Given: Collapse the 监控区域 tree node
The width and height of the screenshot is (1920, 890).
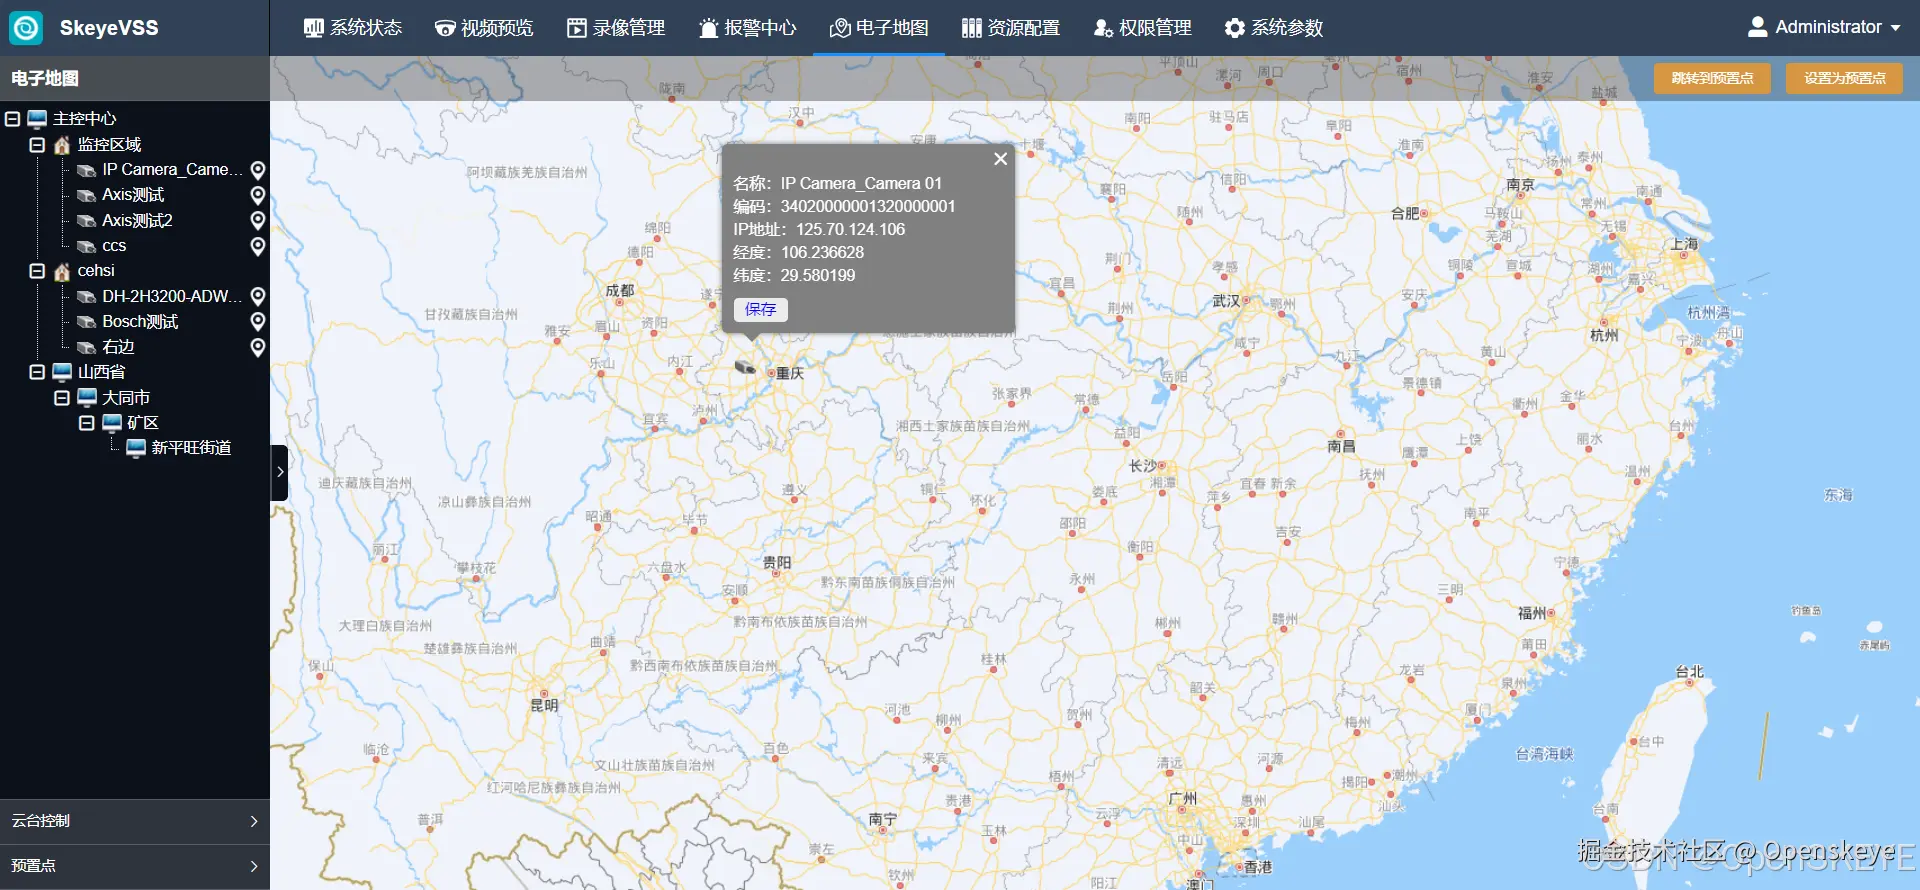Looking at the screenshot, I should coord(37,145).
